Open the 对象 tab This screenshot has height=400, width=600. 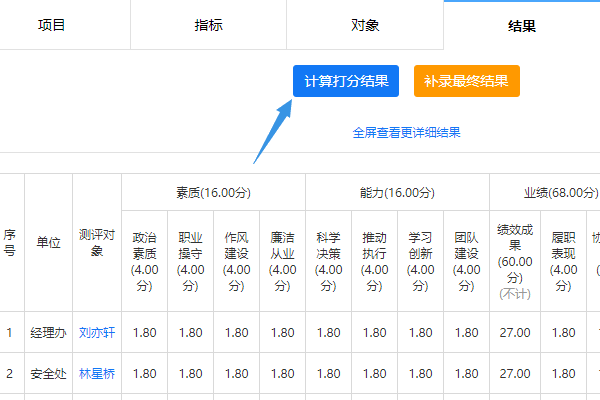click(x=365, y=25)
